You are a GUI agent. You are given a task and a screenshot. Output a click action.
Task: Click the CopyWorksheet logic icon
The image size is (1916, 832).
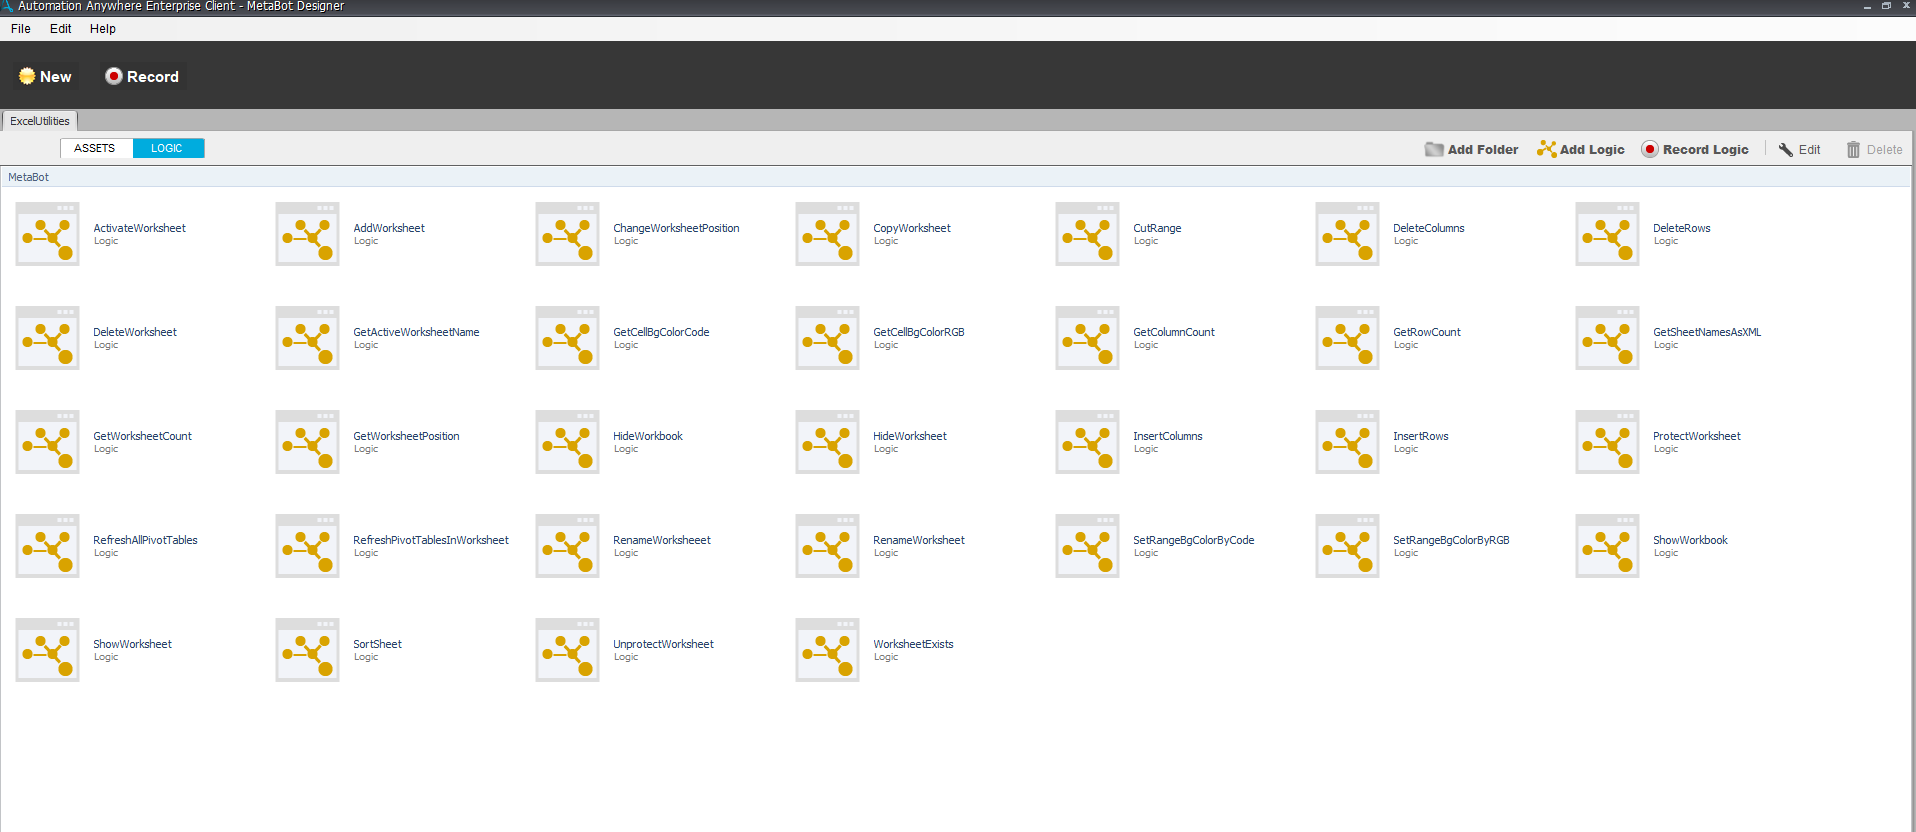(828, 234)
